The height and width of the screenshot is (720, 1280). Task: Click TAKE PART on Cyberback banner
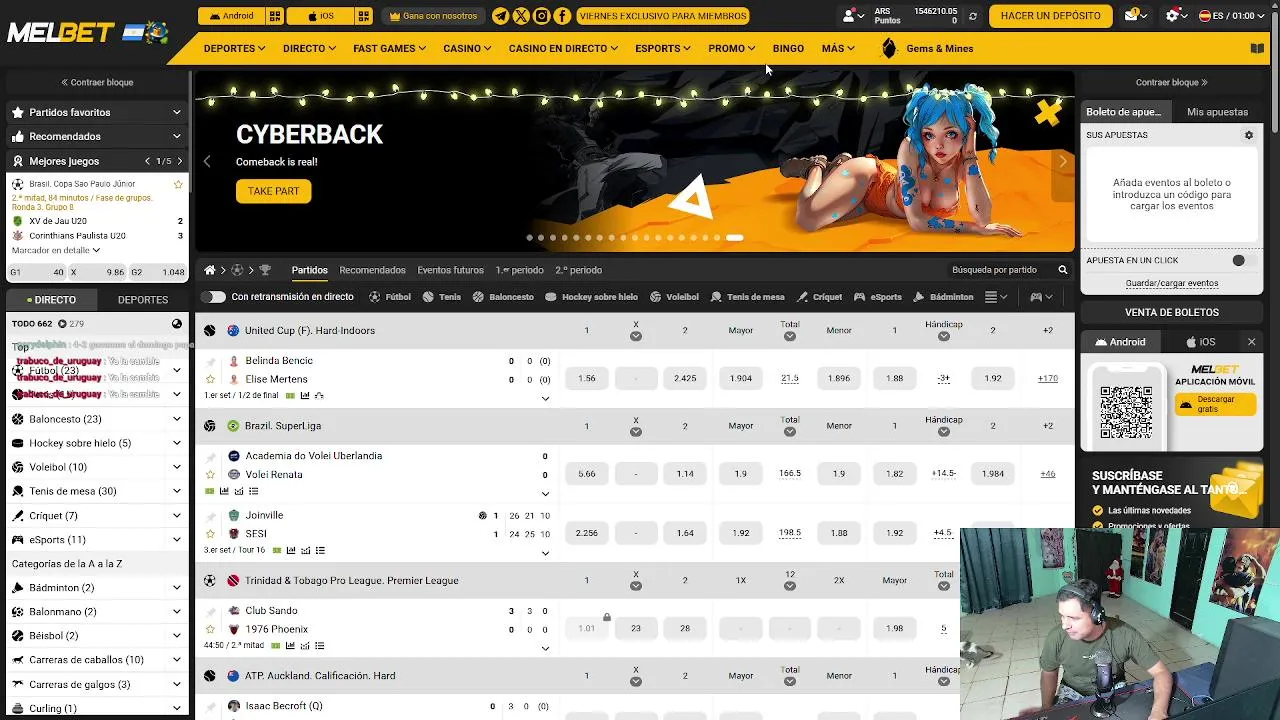(x=273, y=191)
